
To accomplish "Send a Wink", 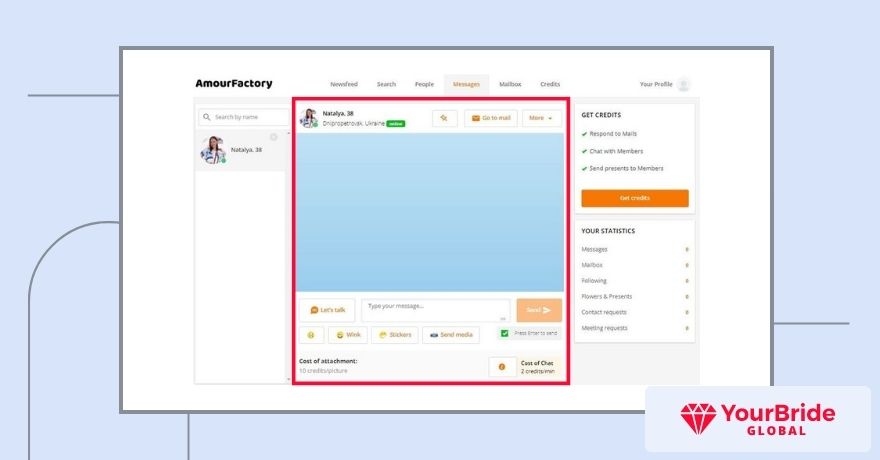I will click(x=348, y=335).
